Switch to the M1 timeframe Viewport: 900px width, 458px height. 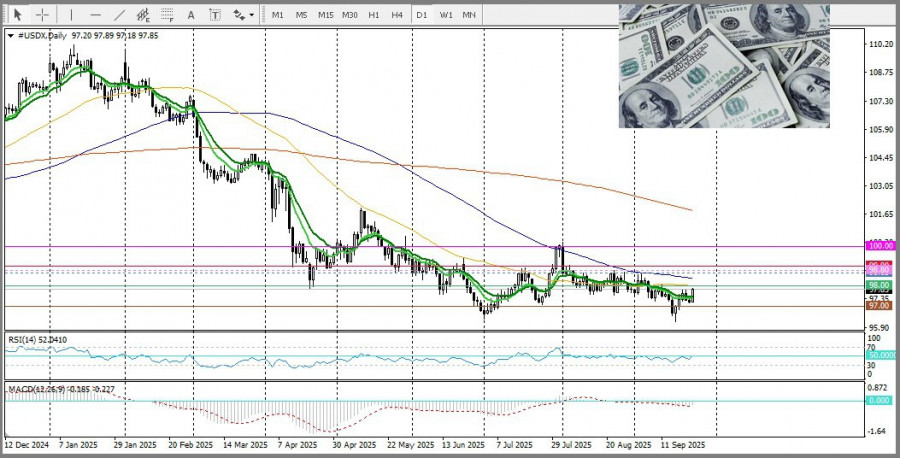click(278, 15)
